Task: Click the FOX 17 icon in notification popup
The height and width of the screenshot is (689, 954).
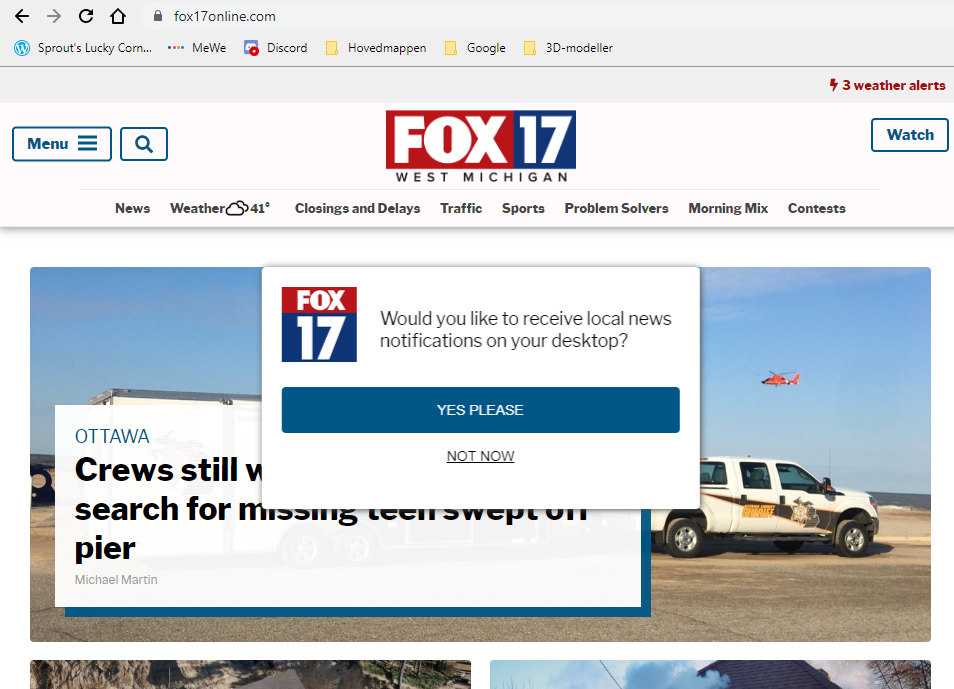Action: (x=319, y=324)
